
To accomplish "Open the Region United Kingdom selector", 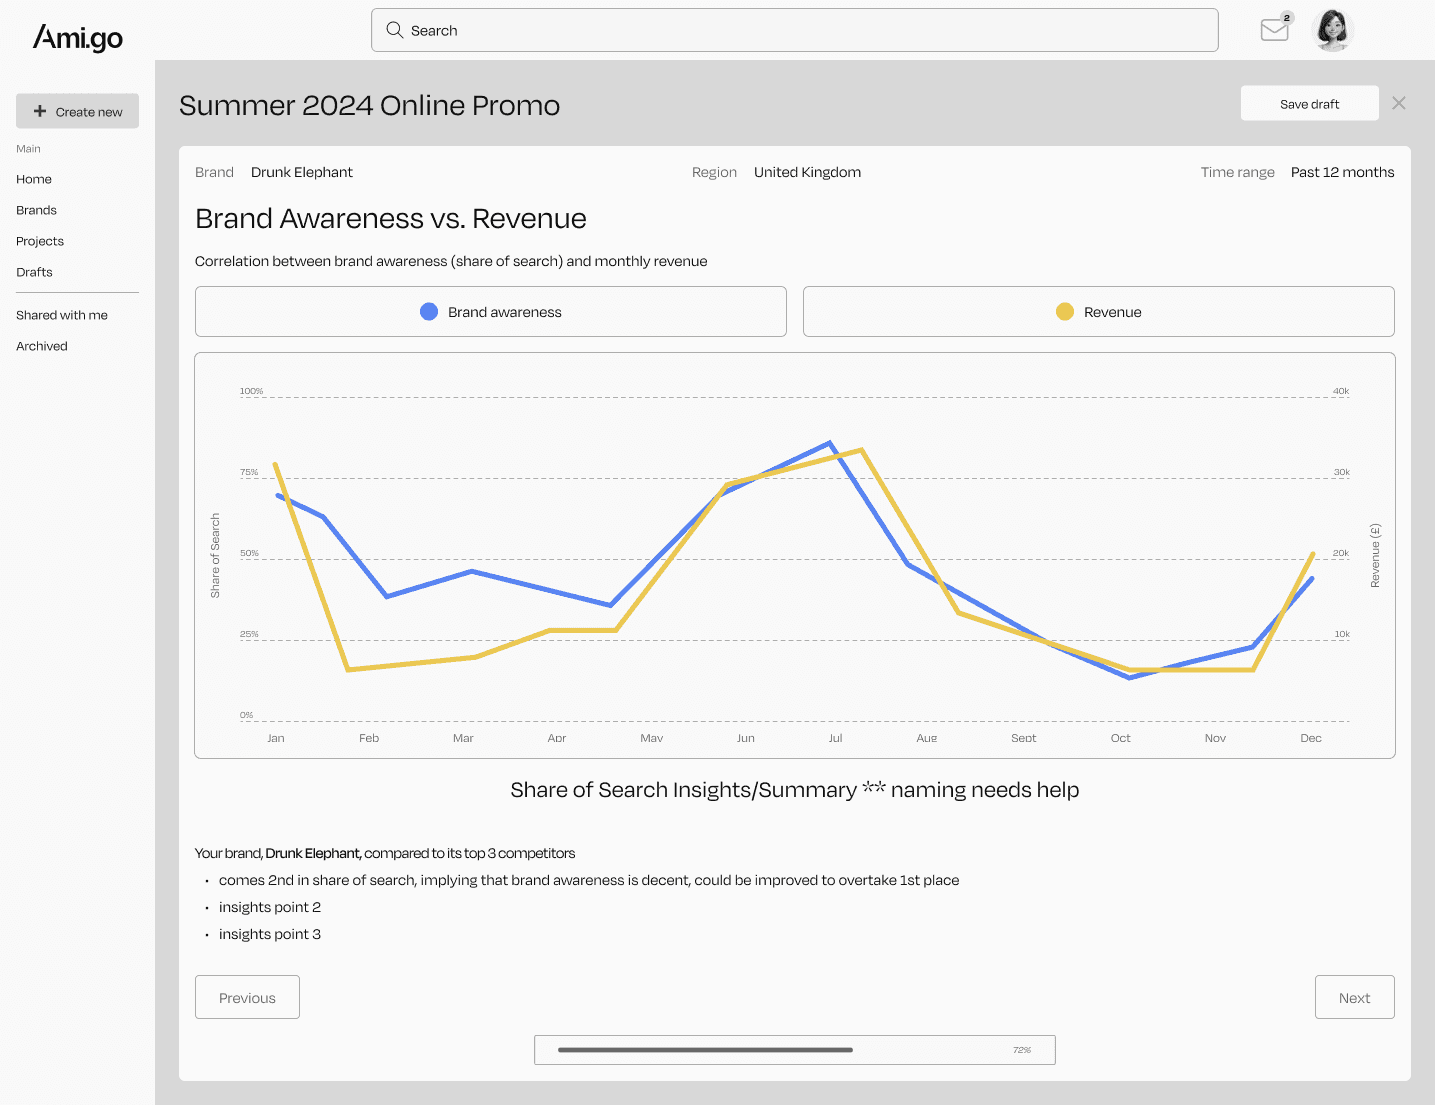I will 807,172.
